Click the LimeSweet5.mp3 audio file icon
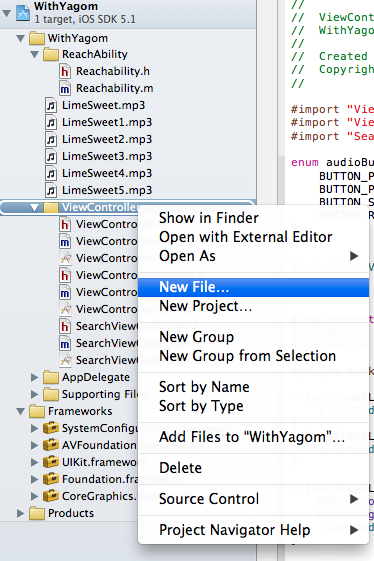 pyautogui.click(x=51, y=190)
